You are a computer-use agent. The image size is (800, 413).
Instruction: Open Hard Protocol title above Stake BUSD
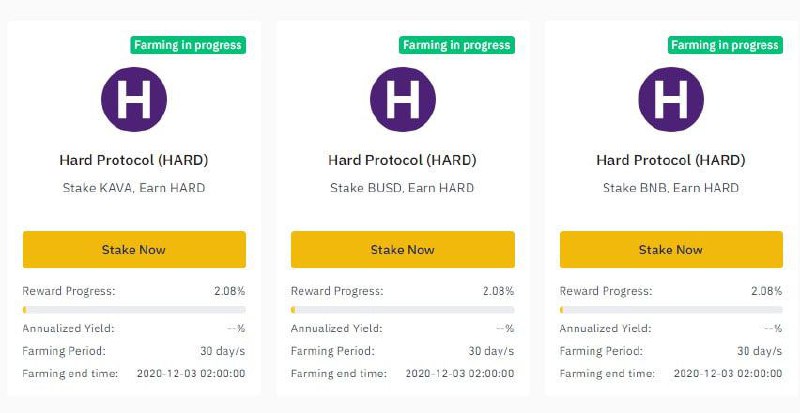(x=402, y=160)
